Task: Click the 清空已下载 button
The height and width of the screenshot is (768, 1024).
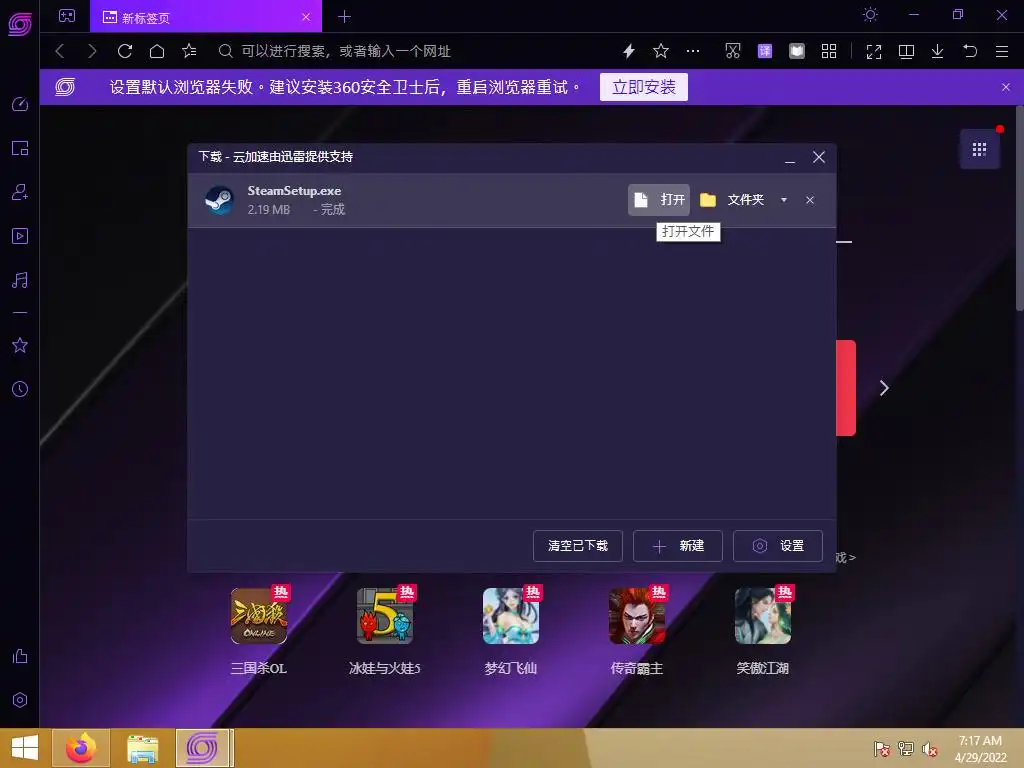Action: tap(577, 545)
